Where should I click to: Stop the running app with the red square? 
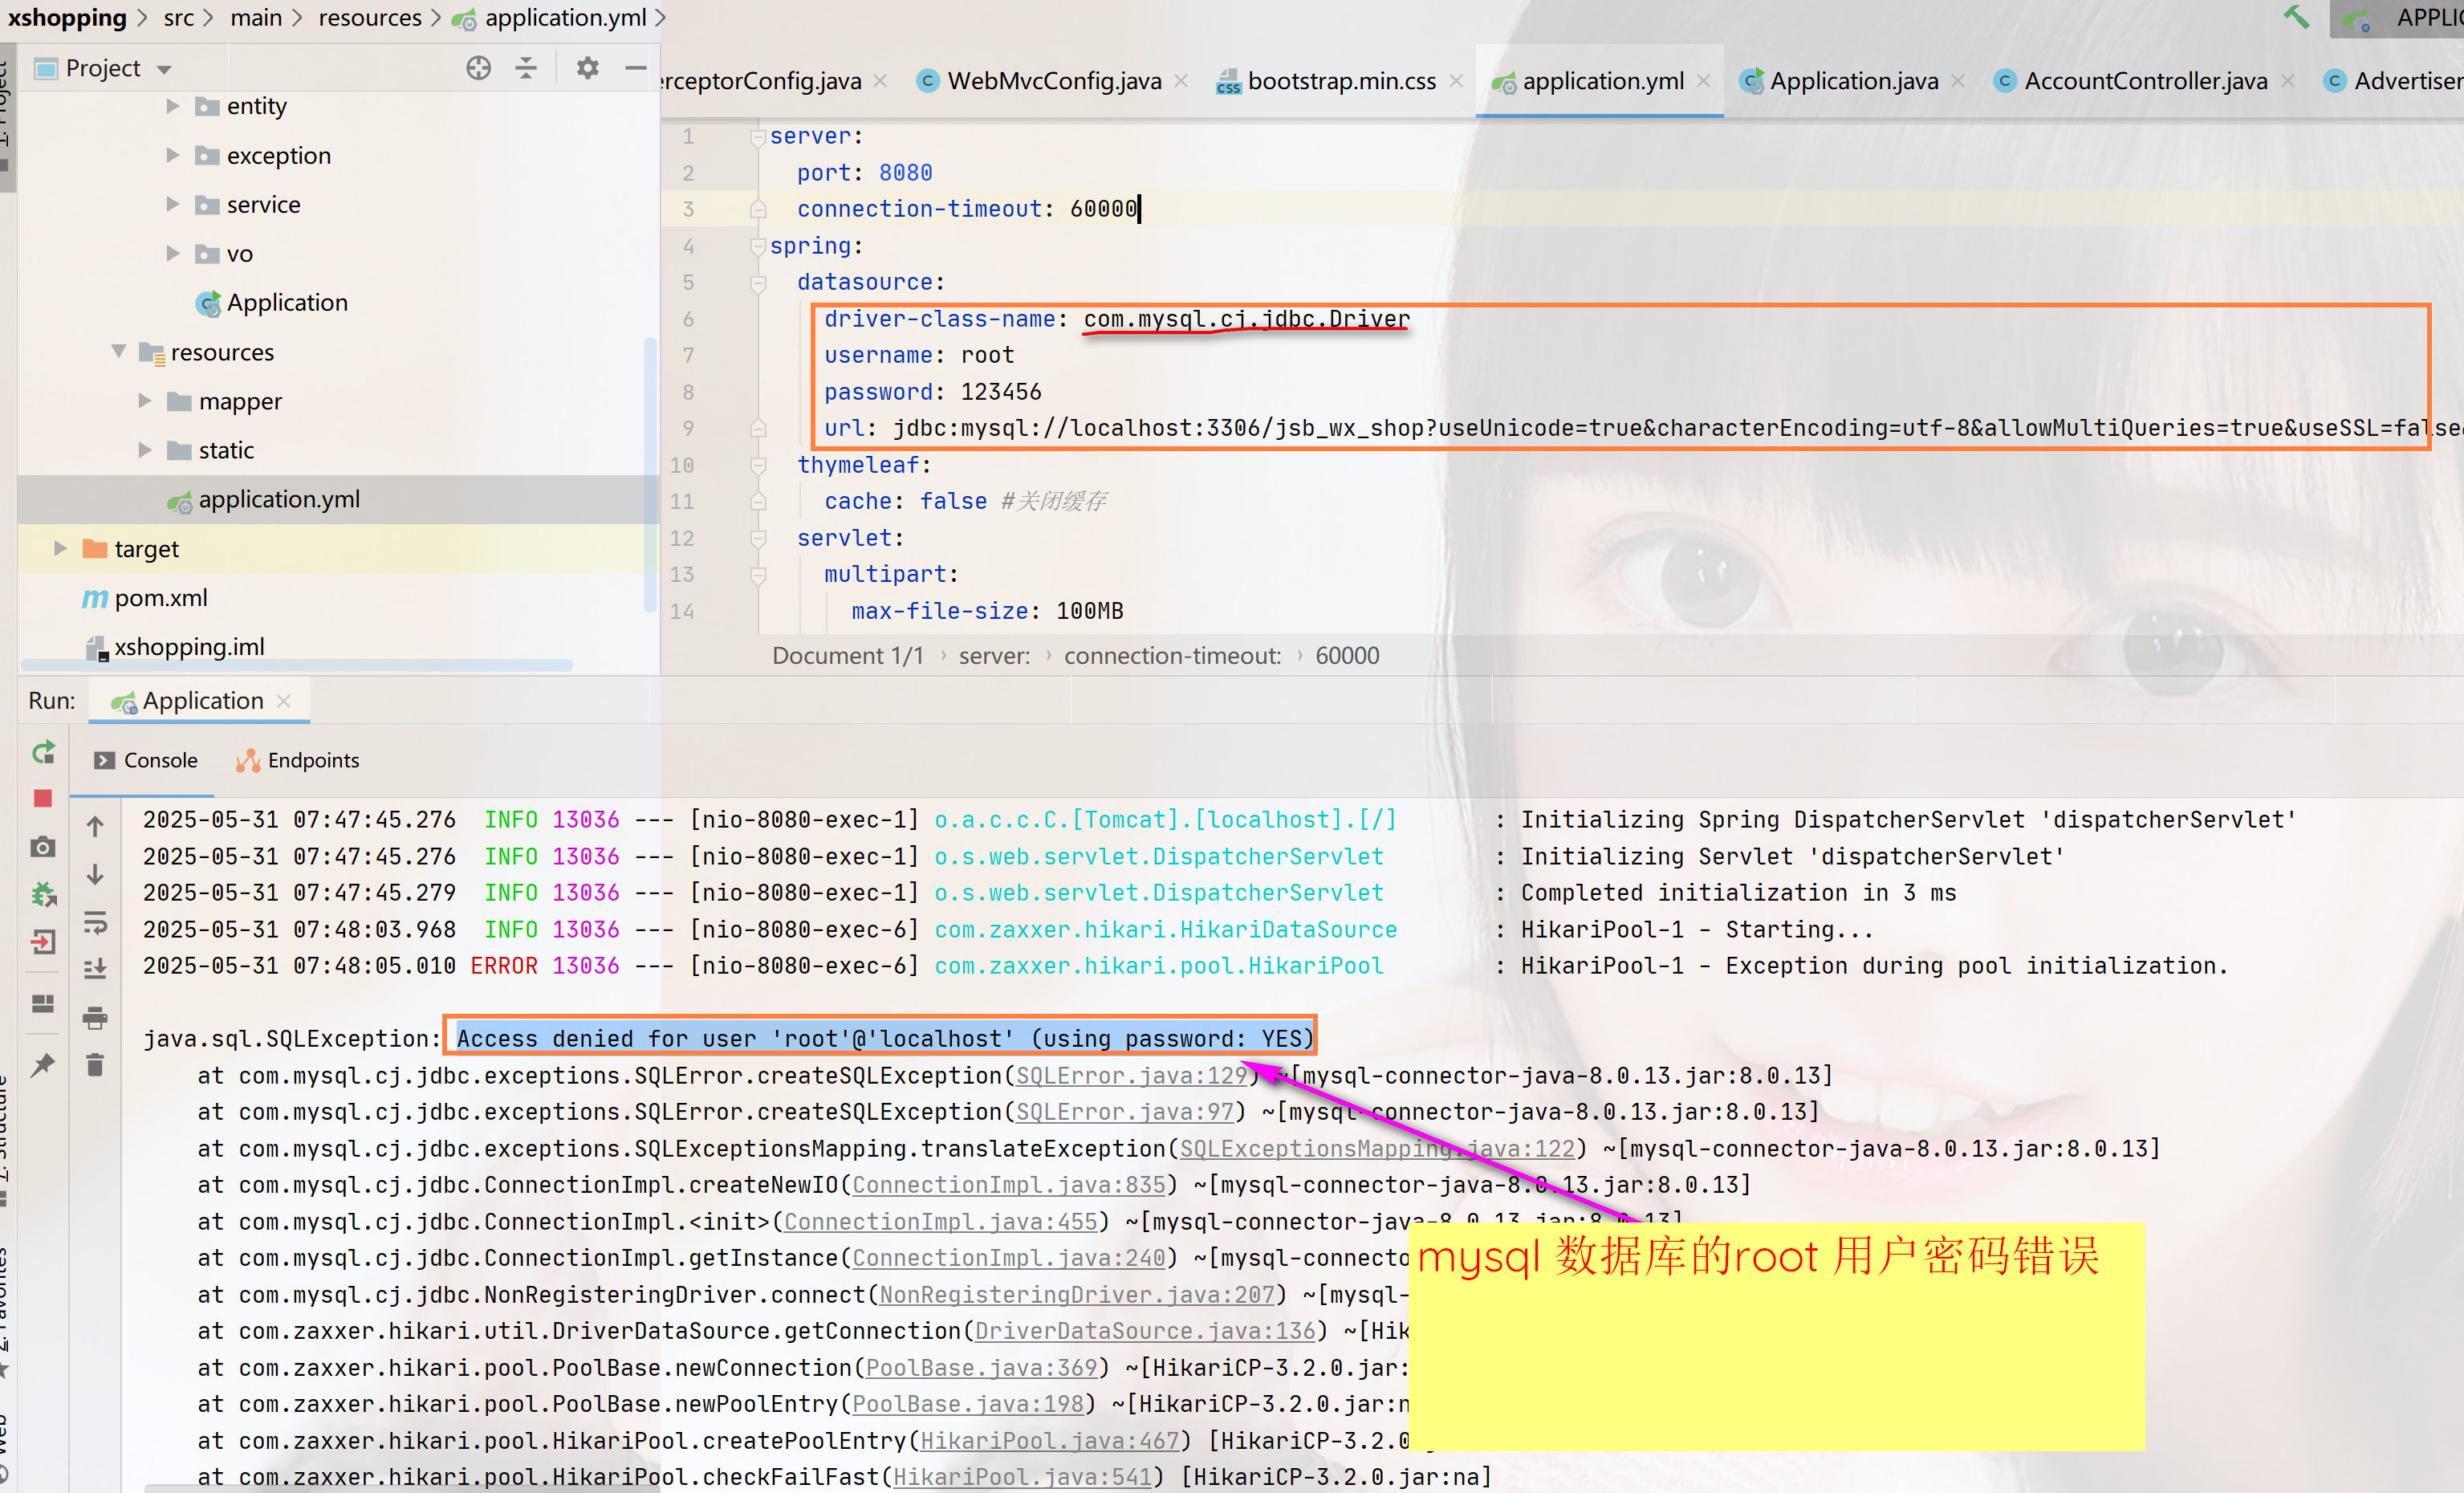click(43, 798)
